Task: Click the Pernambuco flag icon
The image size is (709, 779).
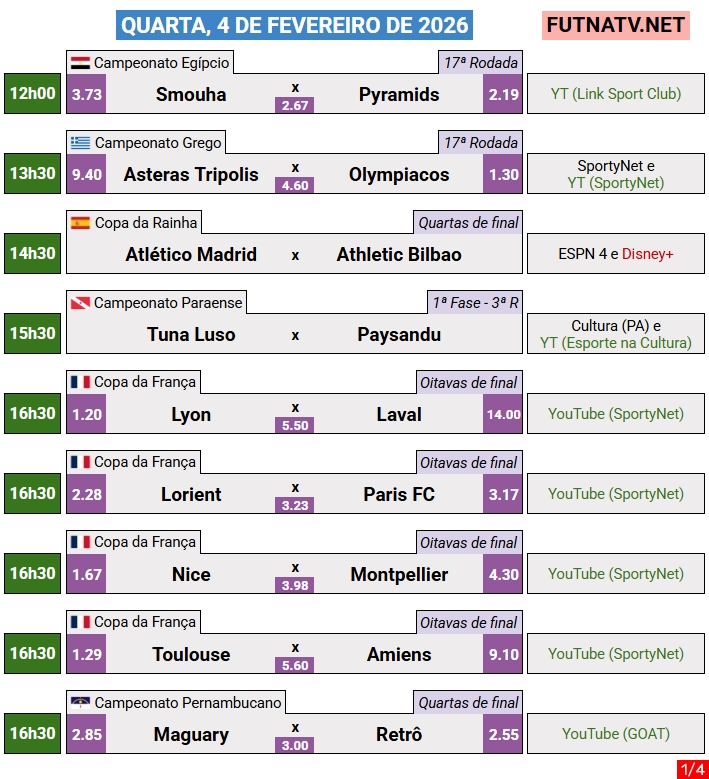Action: pos(80,703)
